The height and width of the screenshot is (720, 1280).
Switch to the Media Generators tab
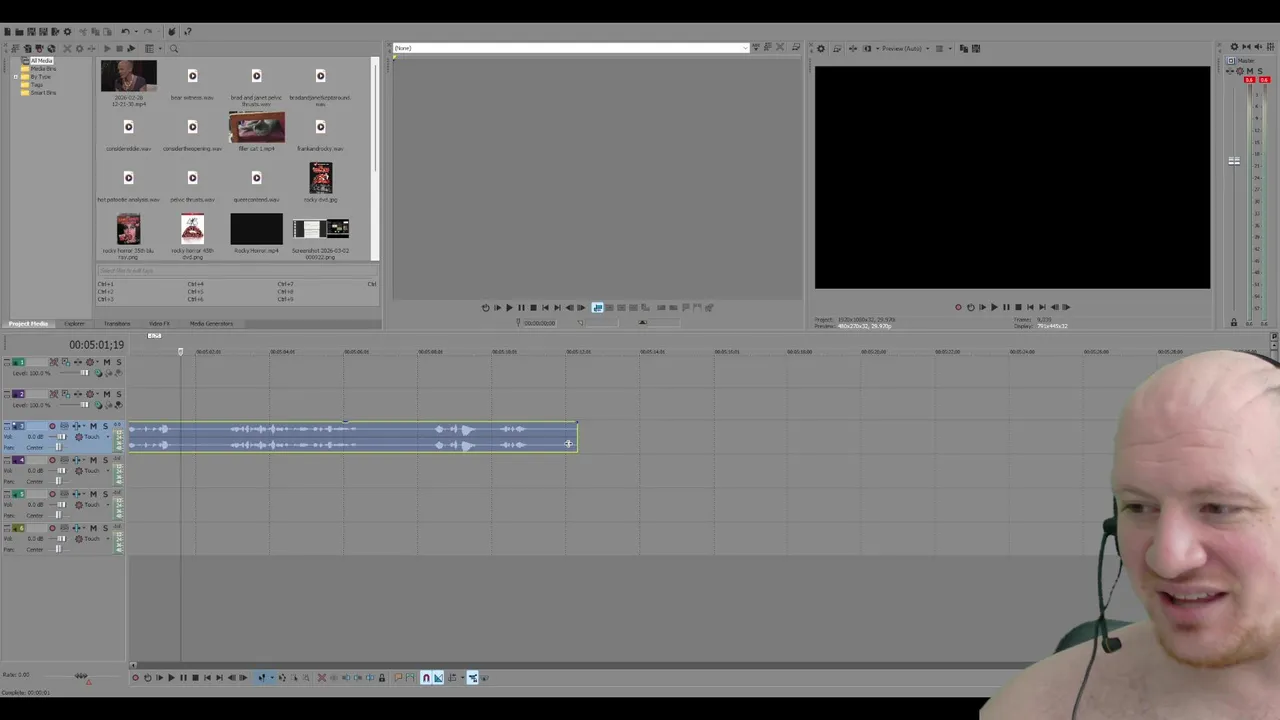211,324
